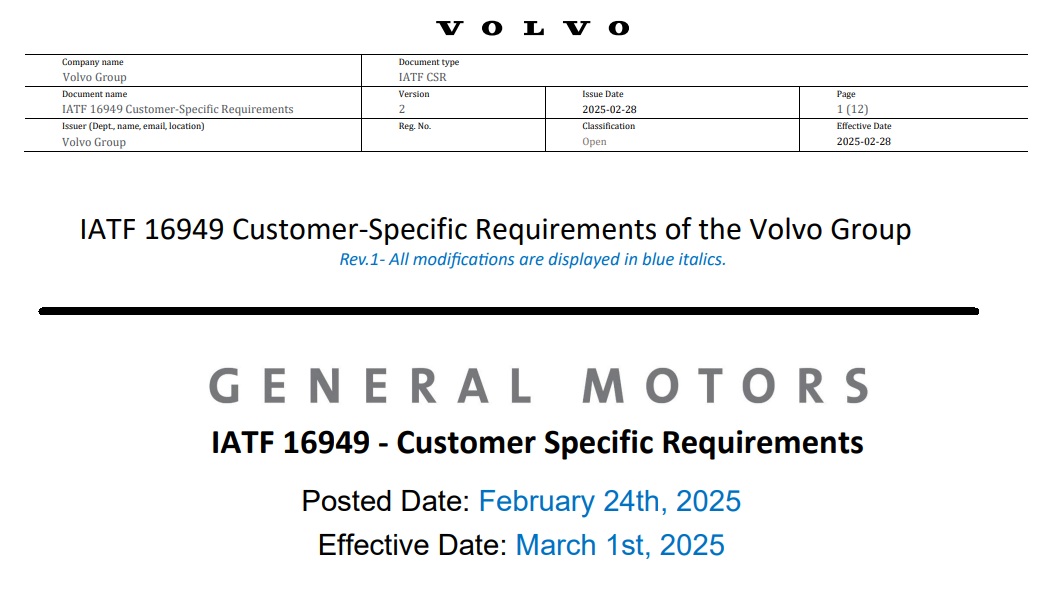Viewport: 1050px width, 613px height.
Task: Click the bold Customer Specific Requirements subtitle
Action: [x=537, y=443]
